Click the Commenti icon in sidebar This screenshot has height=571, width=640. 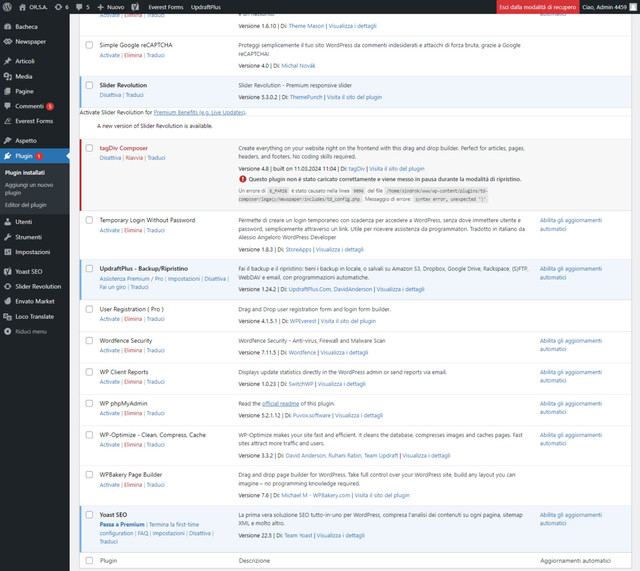coord(8,106)
